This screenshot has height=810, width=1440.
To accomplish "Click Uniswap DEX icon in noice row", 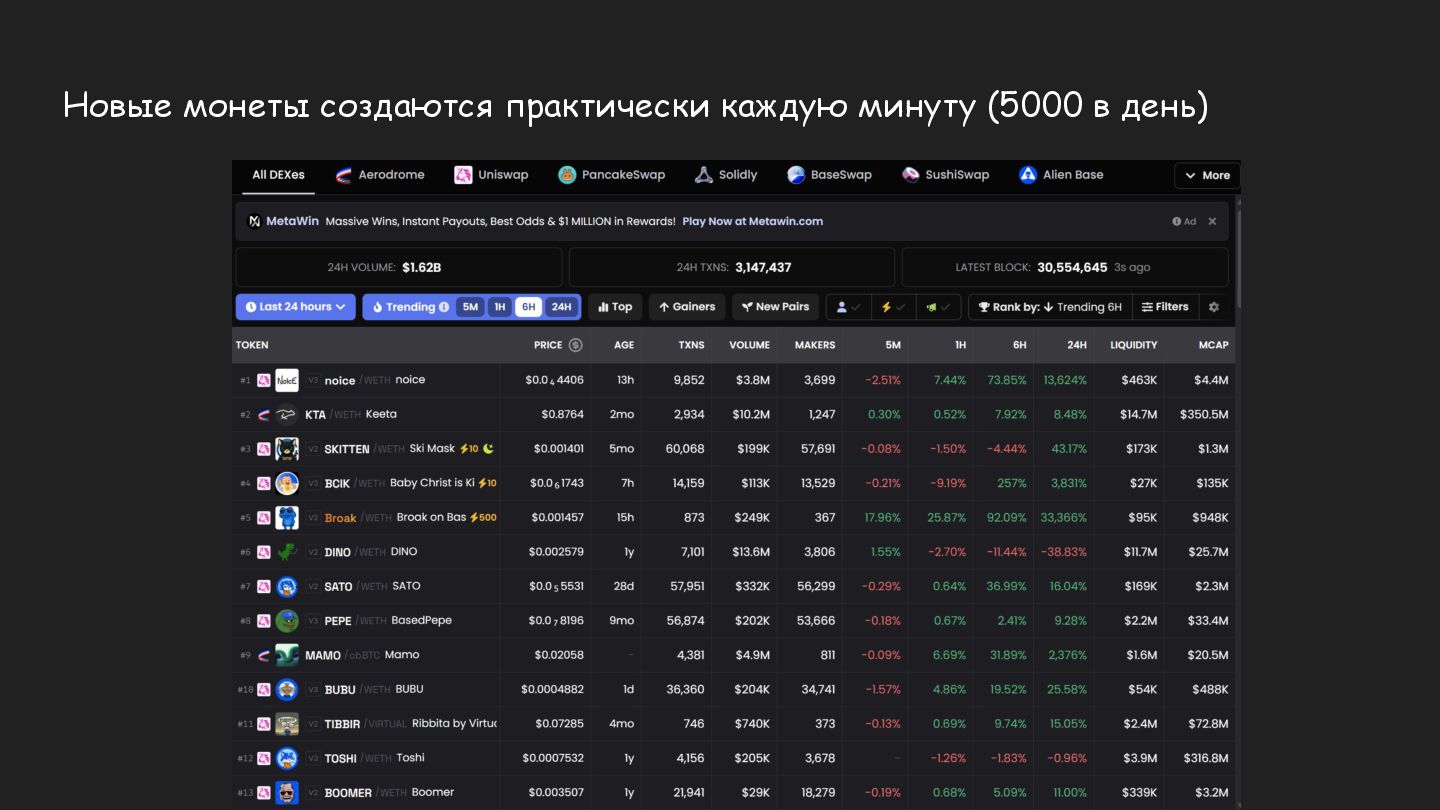I will (x=264, y=380).
